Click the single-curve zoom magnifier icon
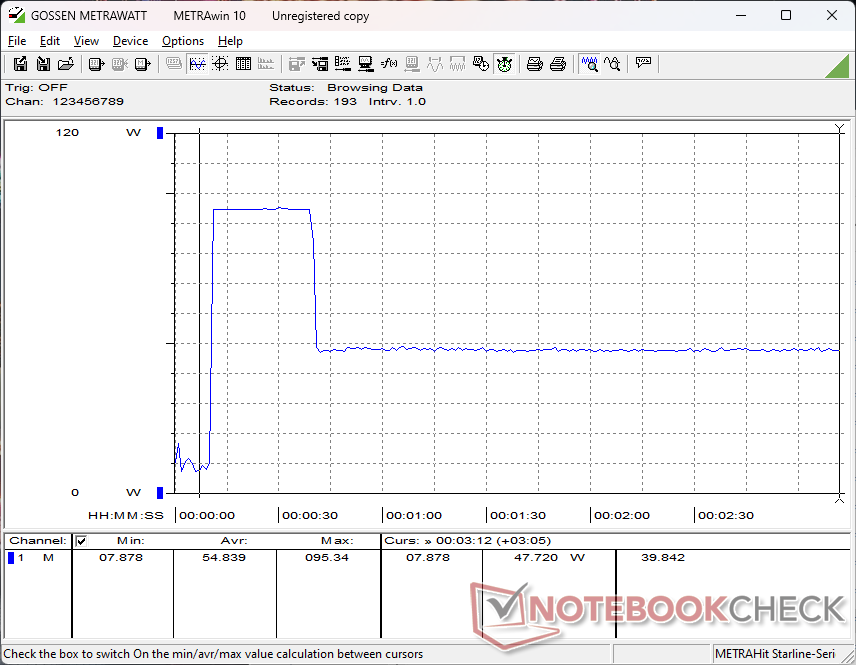The height and width of the screenshot is (665, 856). (613, 64)
